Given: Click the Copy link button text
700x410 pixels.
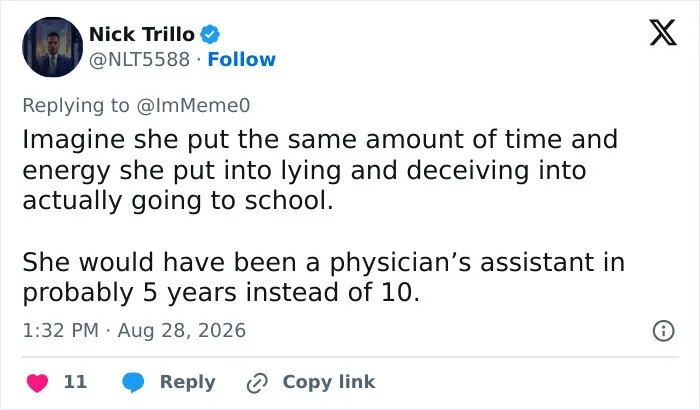Looking at the screenshot, I should [x=329, y=382].
